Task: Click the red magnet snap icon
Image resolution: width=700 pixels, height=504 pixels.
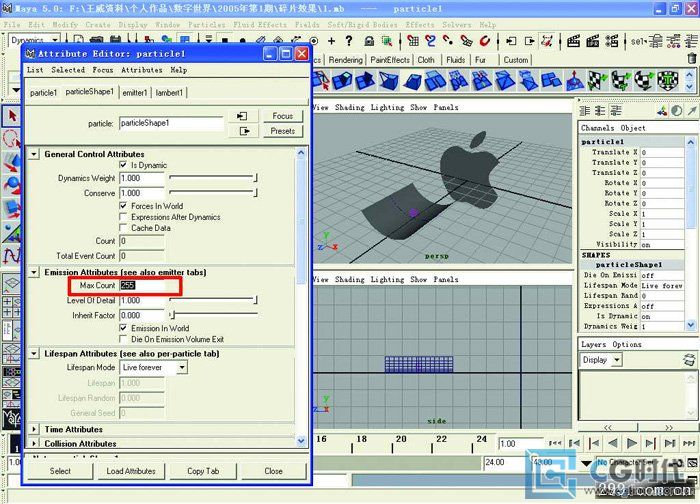Action: coord(485,42)
